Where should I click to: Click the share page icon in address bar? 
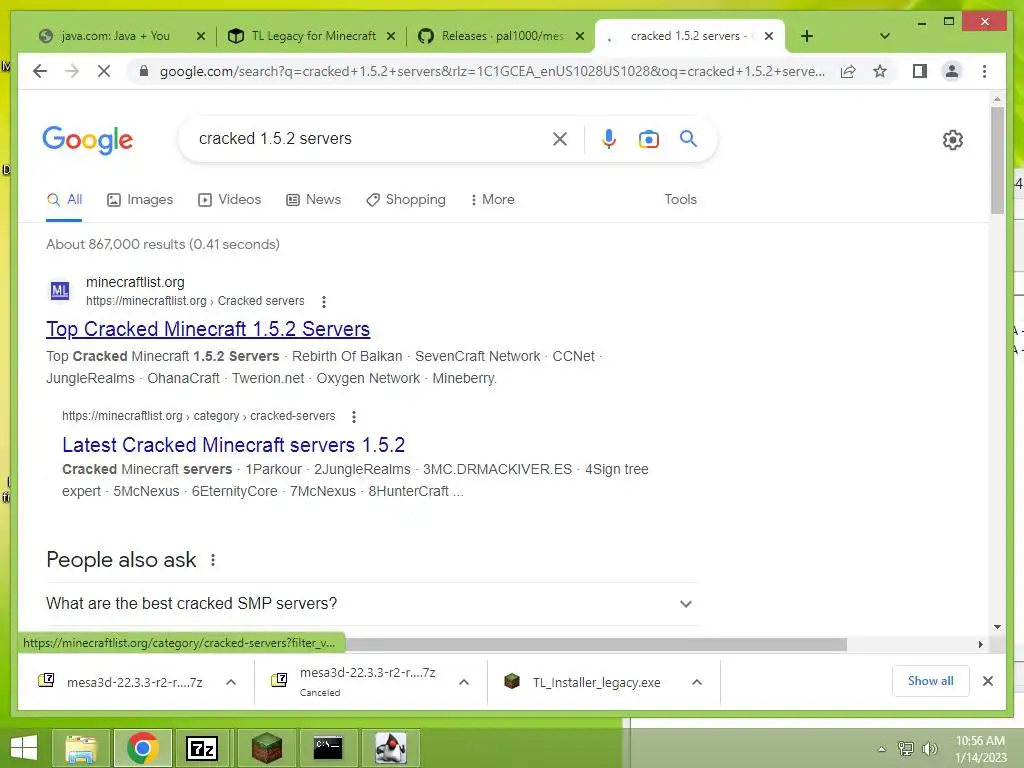(848, 71)
